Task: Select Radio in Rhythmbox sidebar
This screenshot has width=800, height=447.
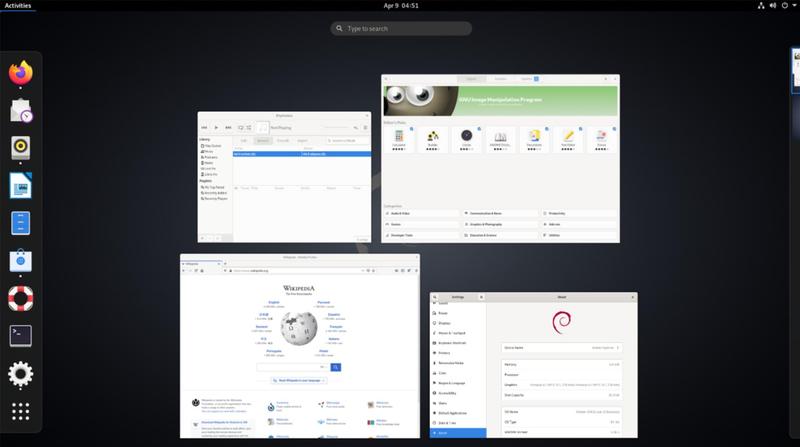Action: pyautogui.click(x=209, y=163)
